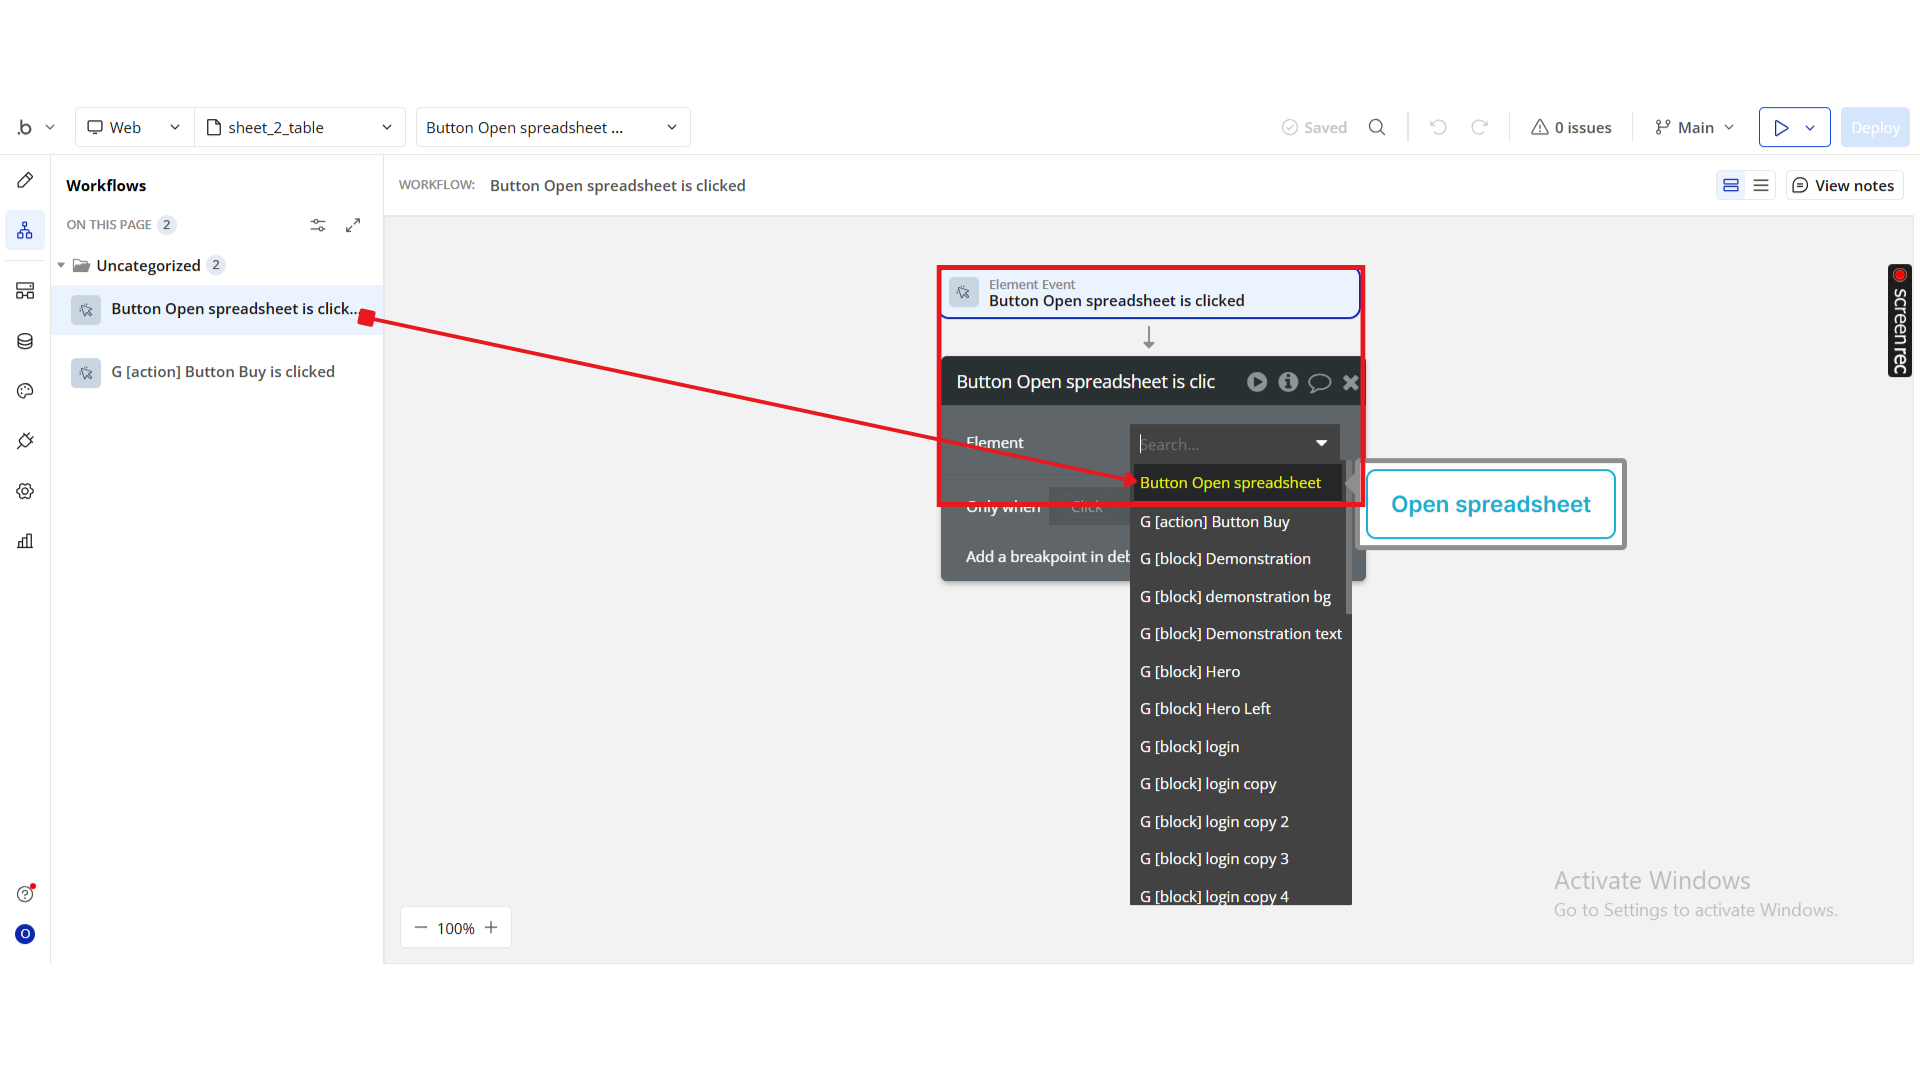1920x1080 pixels.
Task: Open the Styles palette icon
Action: pyautogui.click(x=25, y=391)
